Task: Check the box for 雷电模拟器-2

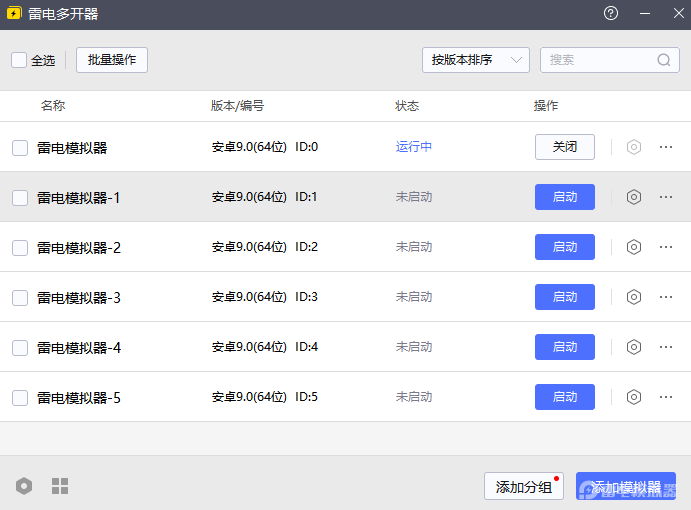Action: pyautogui.click(x=20, y=248)
